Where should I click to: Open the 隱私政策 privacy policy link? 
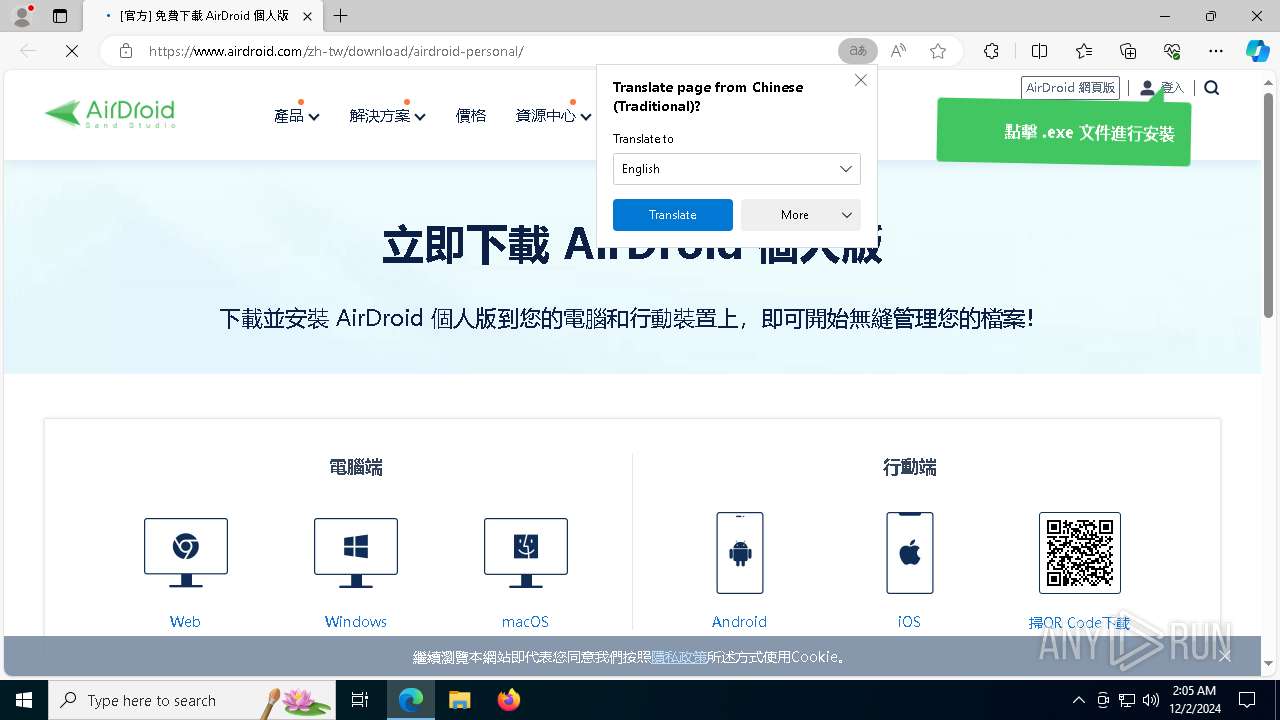680,657
